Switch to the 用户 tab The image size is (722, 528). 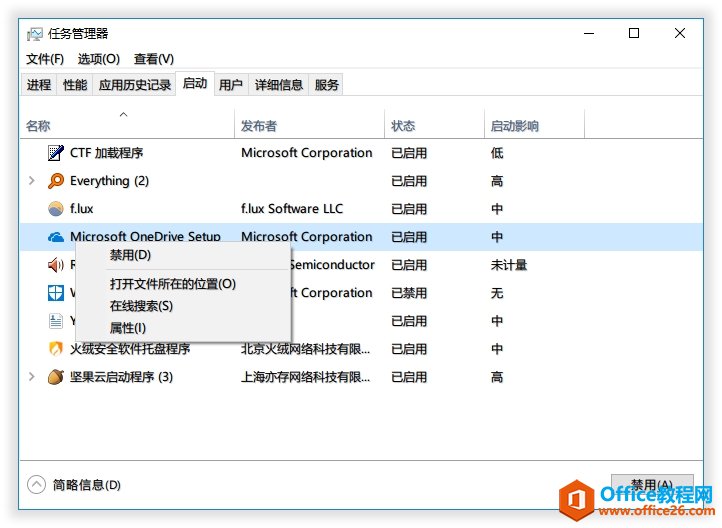(x=231, y=85)
